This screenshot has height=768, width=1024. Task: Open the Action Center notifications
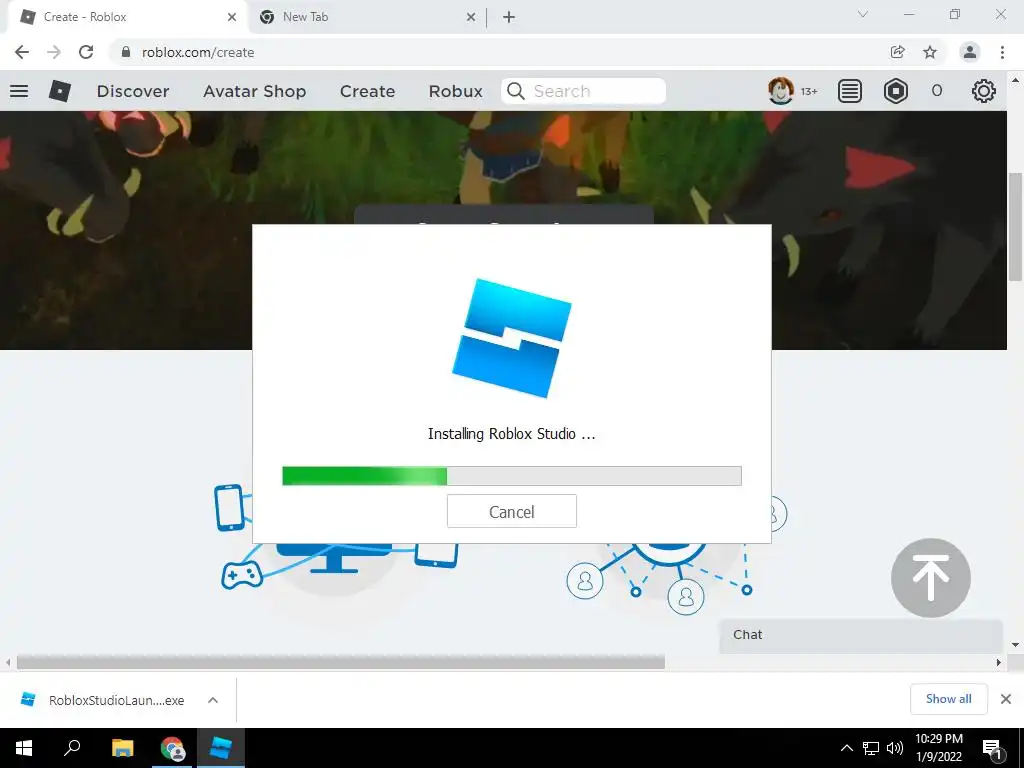tap(993, 748)
